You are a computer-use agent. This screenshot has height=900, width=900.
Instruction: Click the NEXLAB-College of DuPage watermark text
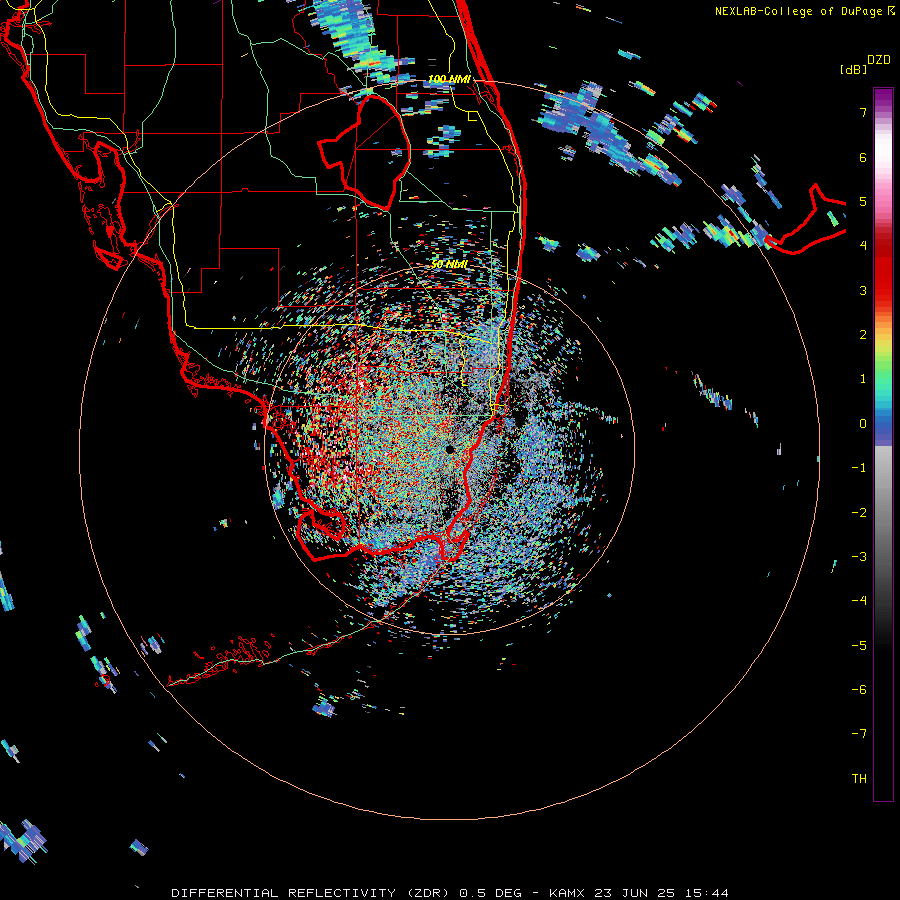tap(804, 11)
